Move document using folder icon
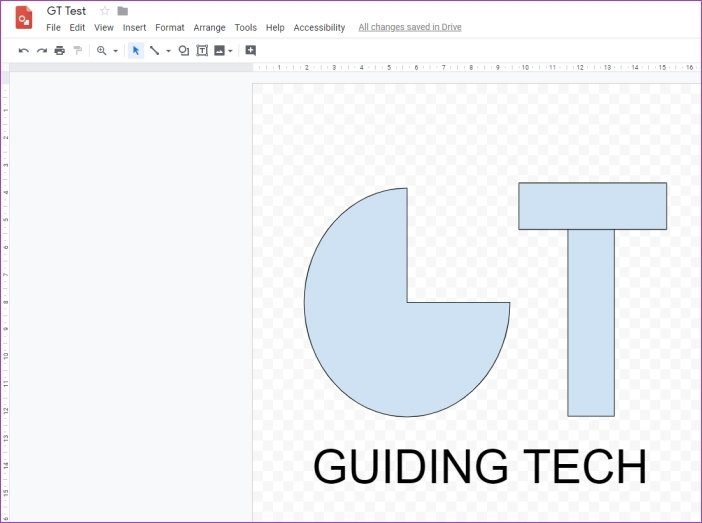The width and height of the screenshot is (702, 523). coord(123,11)
